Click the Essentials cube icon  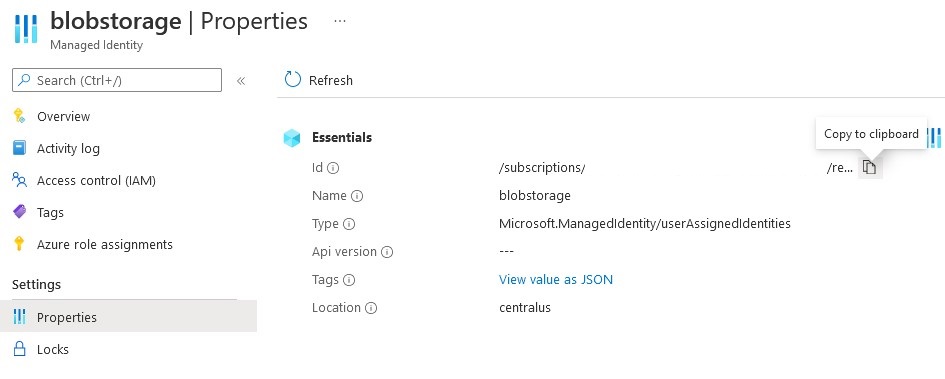(292, 138)
